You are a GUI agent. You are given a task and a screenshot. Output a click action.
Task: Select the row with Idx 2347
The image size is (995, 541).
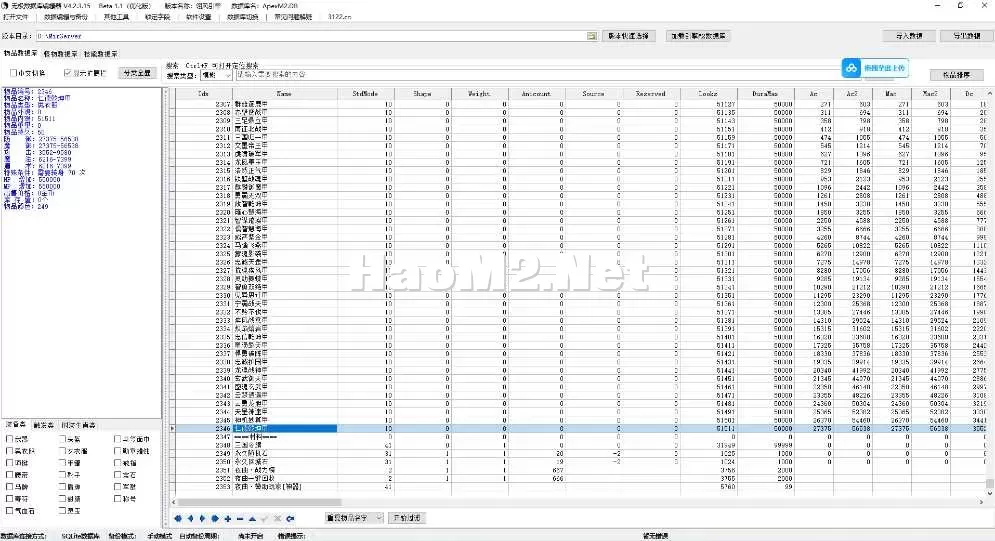point(579,437)
